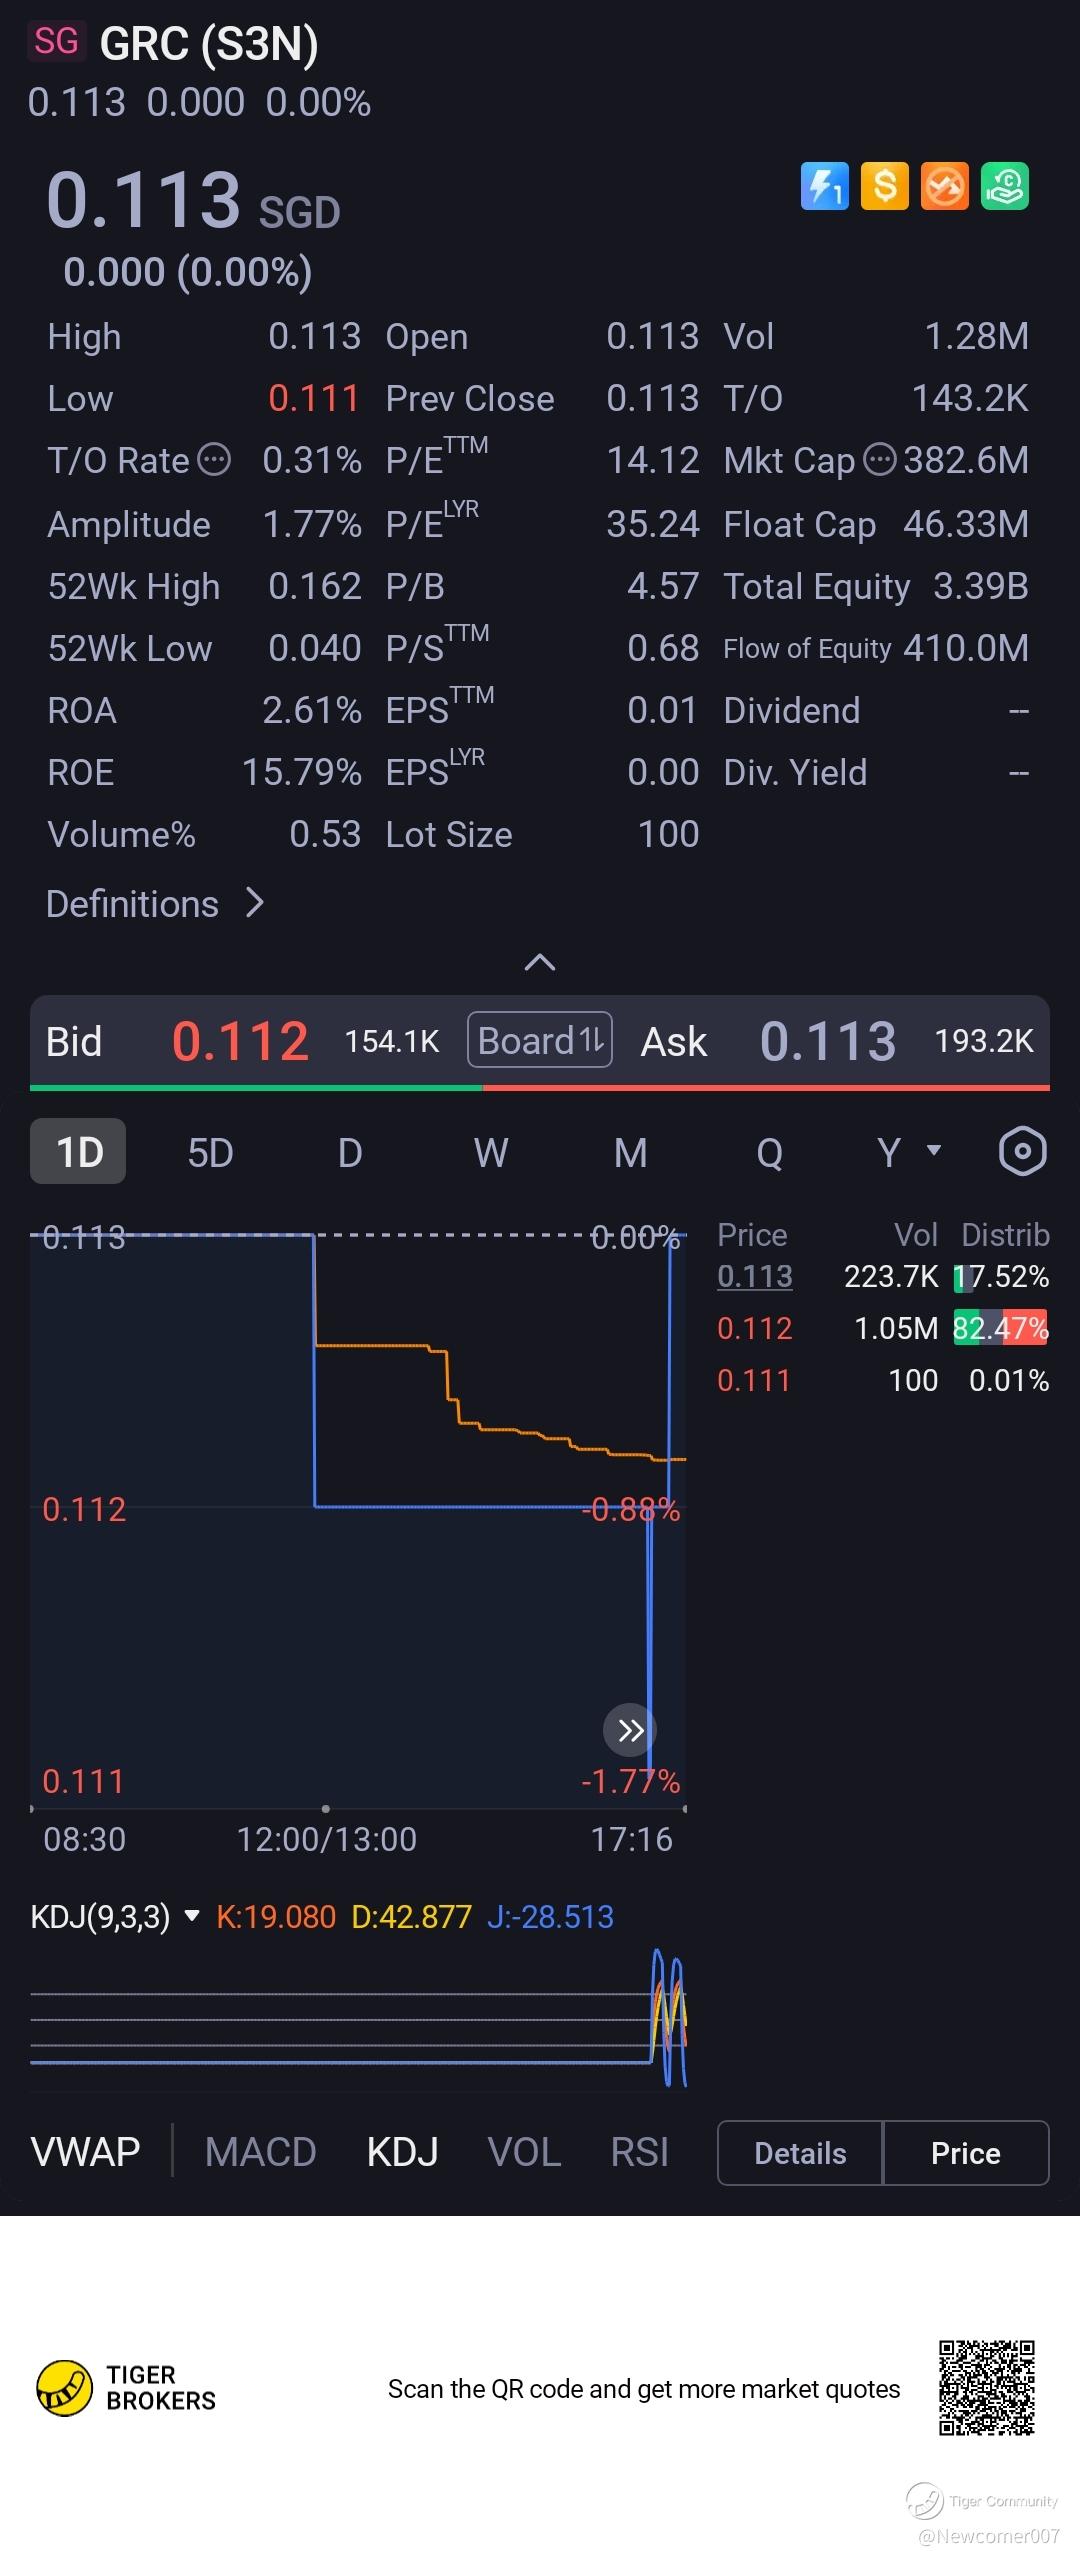
Task: Tap the green hand-with-coin icon
Action: (1005, 186)
